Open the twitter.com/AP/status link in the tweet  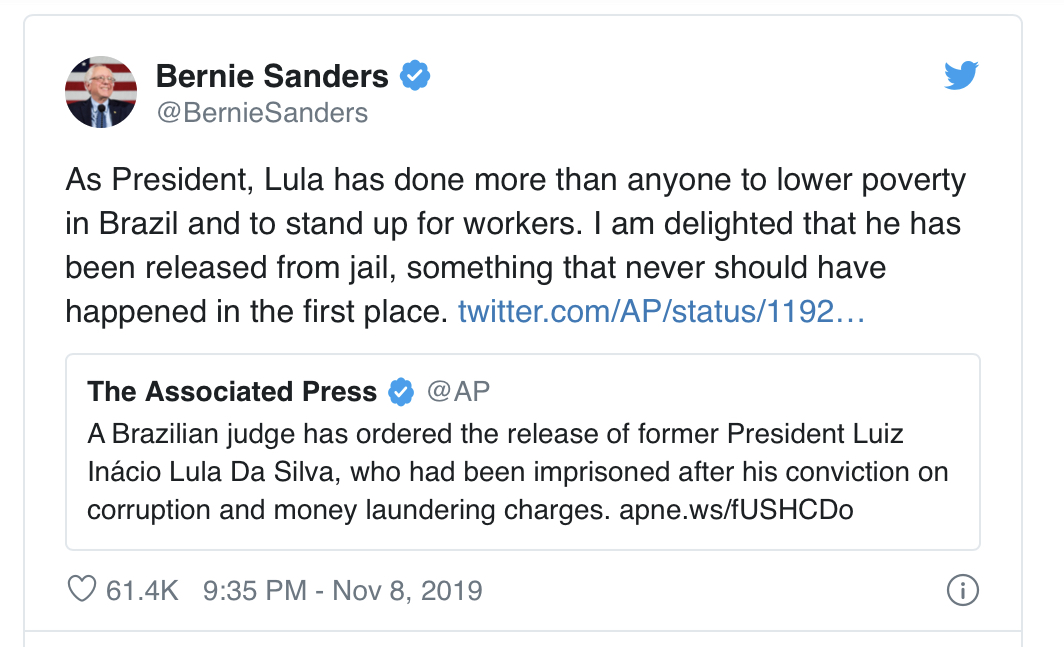tap(661, 312)
